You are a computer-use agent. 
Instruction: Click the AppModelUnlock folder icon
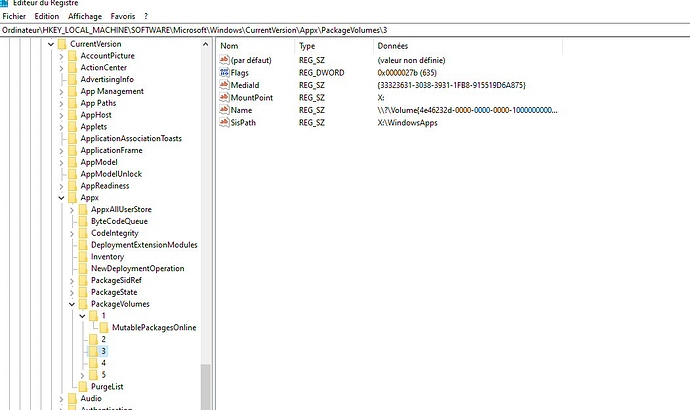click(73, 174)
